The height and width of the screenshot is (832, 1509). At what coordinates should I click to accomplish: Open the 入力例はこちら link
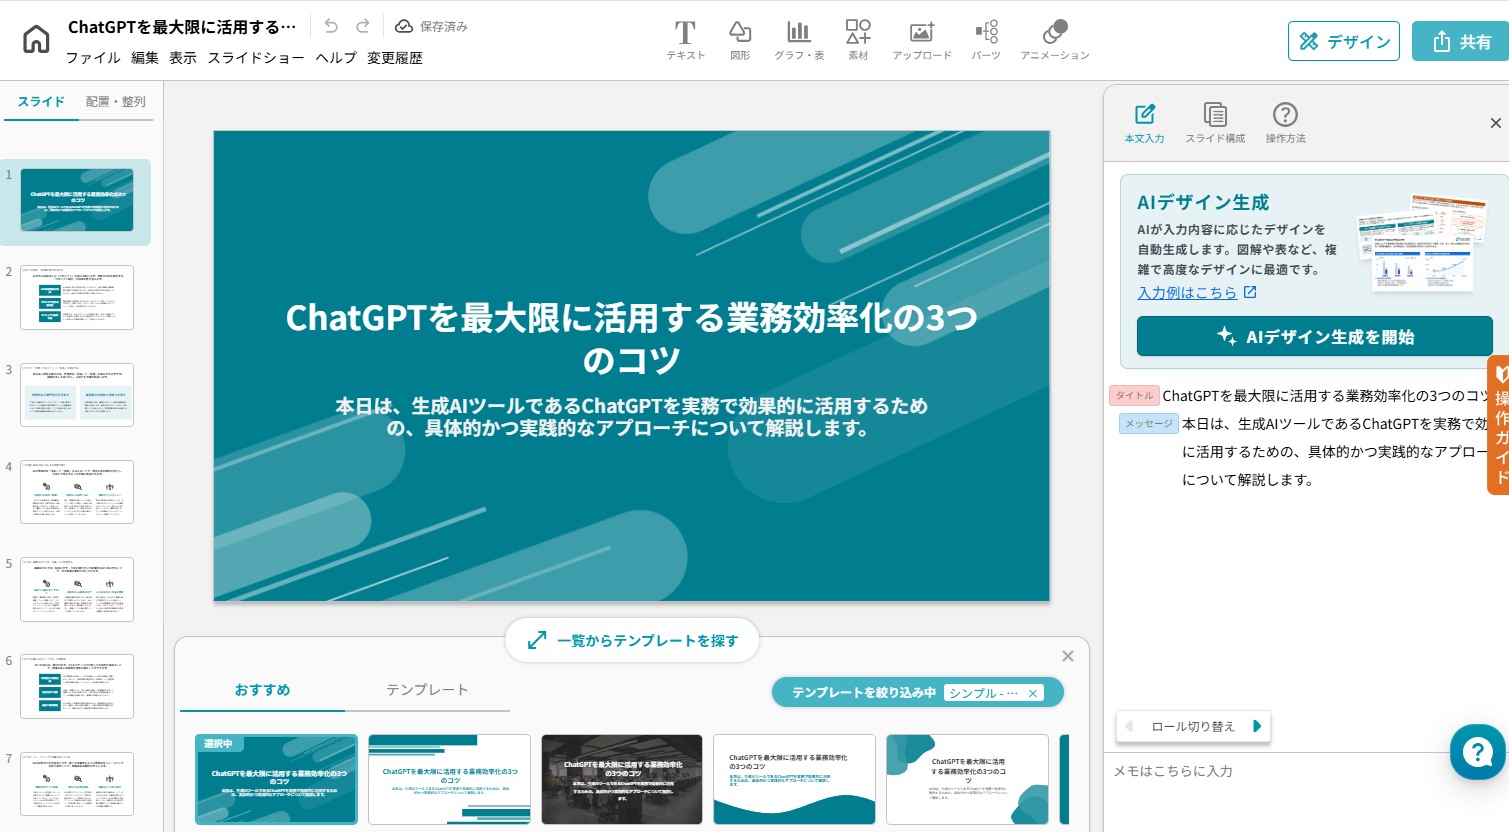(x=1197, y=293)
